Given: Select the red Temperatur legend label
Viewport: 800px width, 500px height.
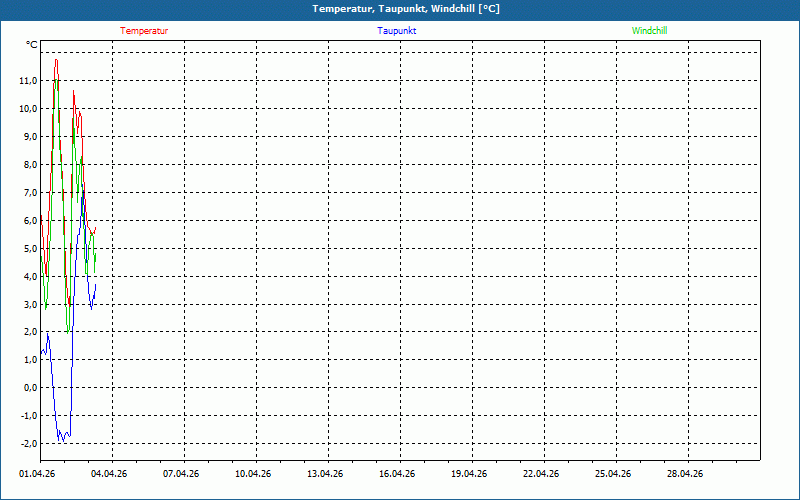Looking at the screenshot, I should 144,31.
